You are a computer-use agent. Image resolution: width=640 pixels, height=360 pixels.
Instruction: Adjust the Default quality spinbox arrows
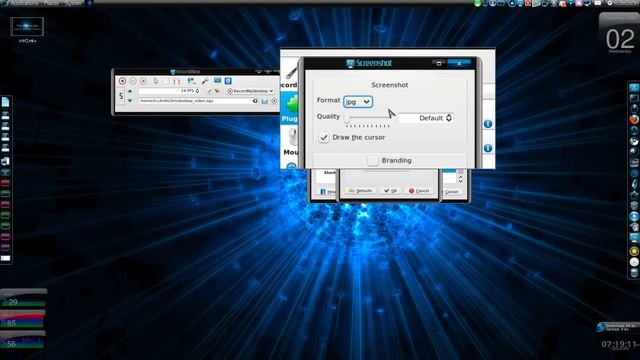click(x=449, y=118)
